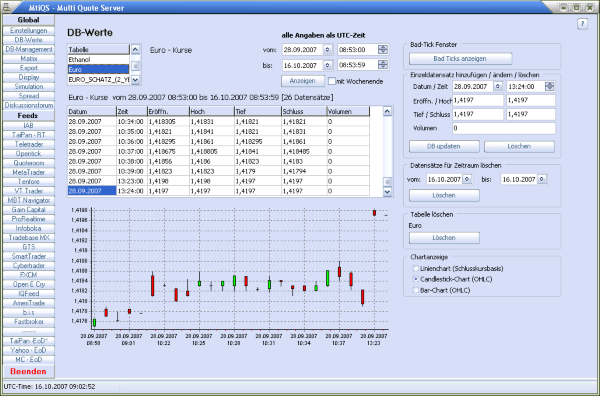Select the Gain Capital feed
600x396 pixels.
pyautogui.click(x=29, y=210)
